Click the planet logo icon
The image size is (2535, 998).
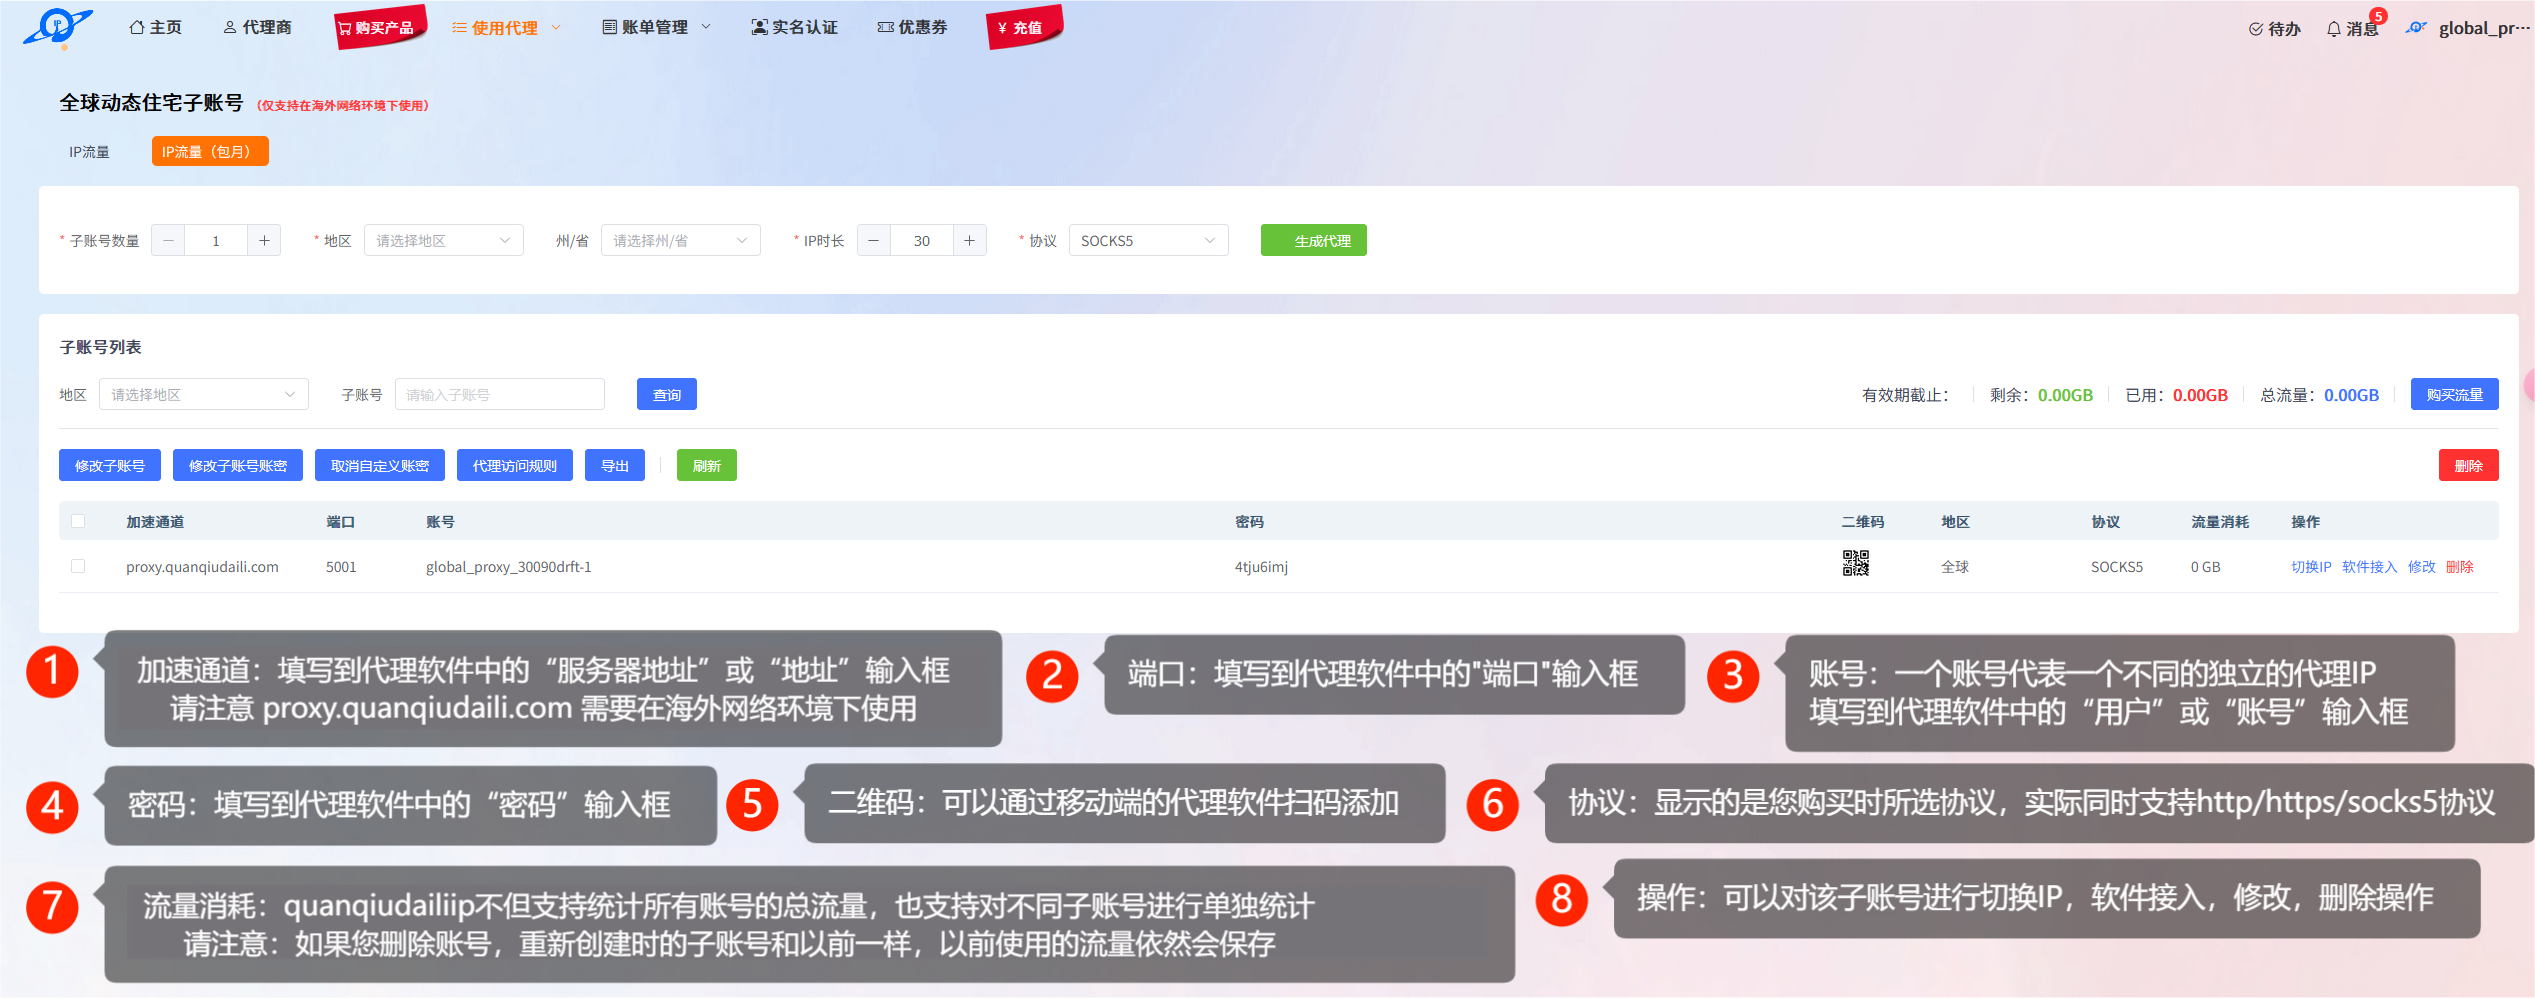tap(57, 27)
